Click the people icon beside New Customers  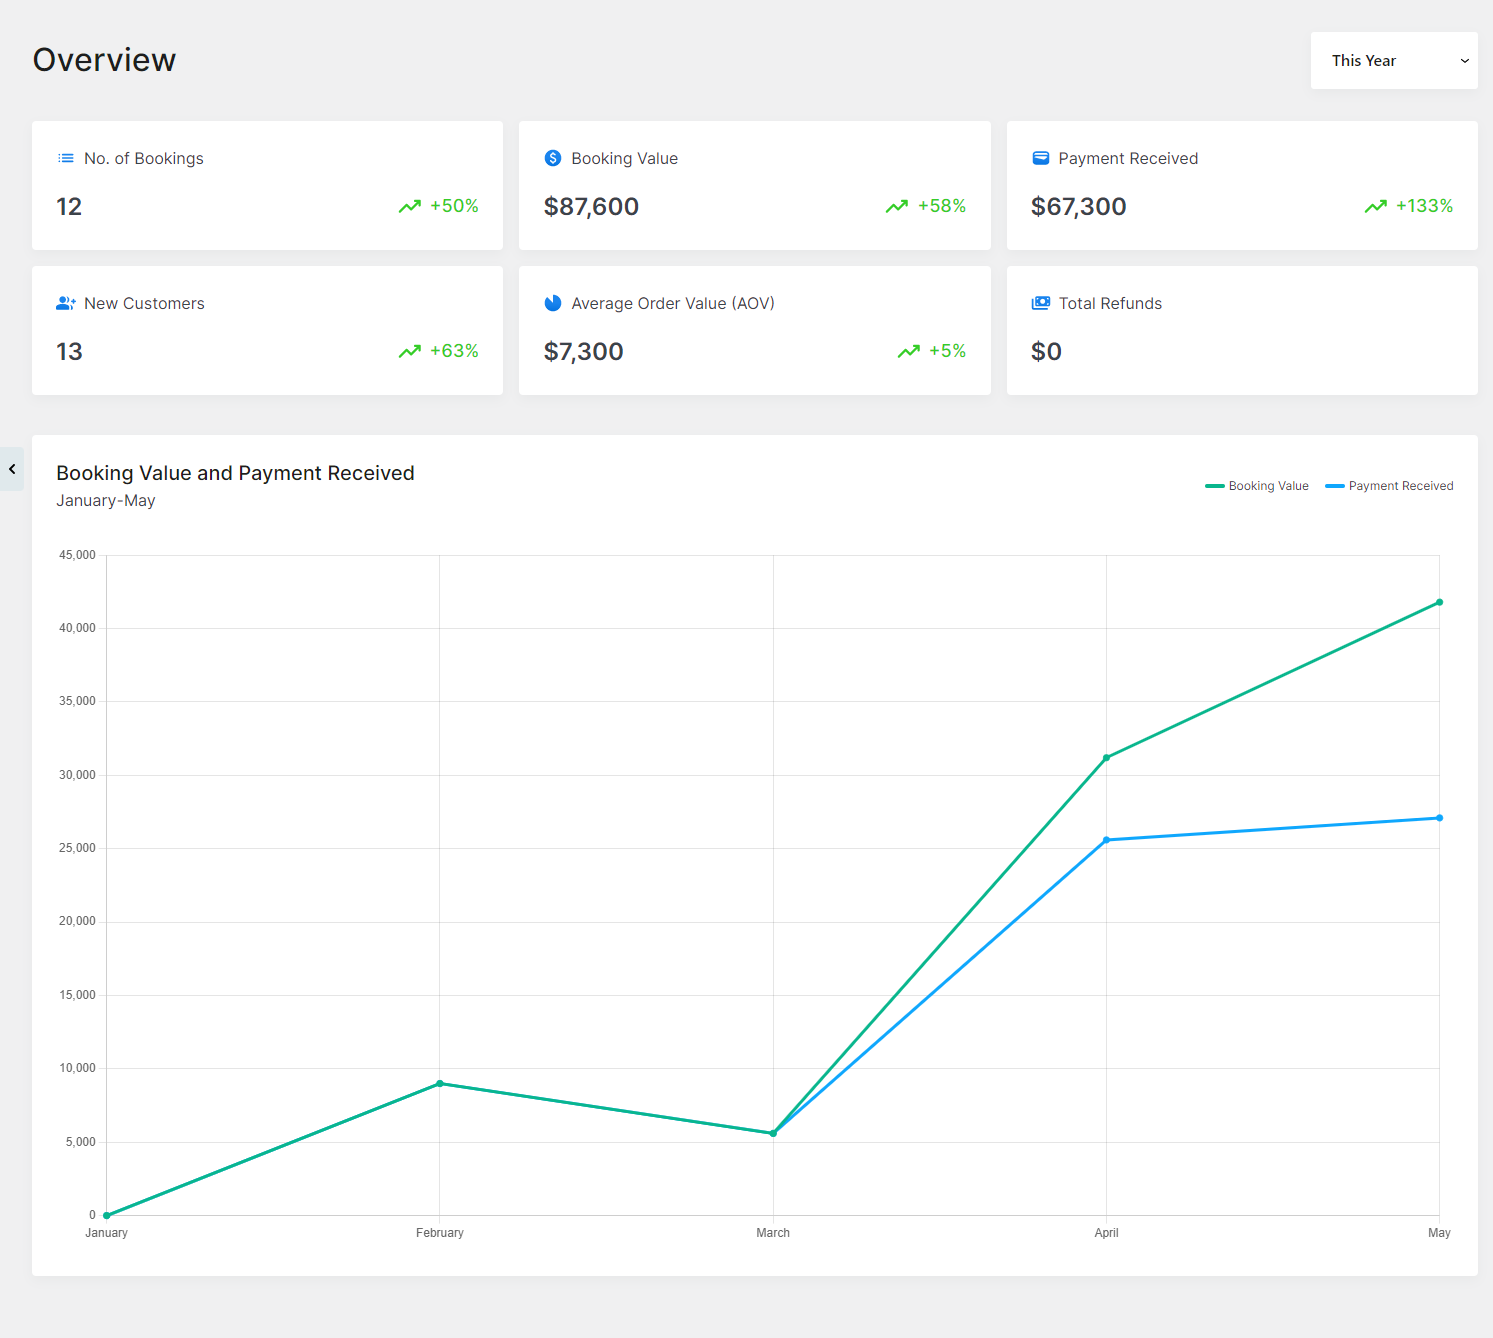pos(66,303)
